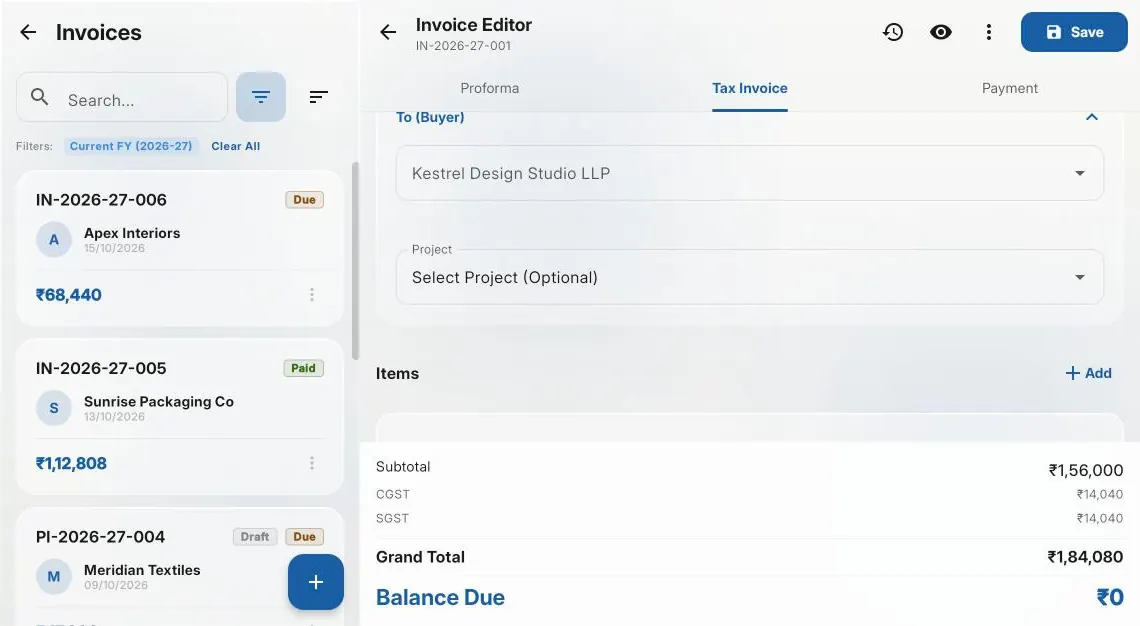Go back from Invoice Editor
The height and width of the screenshot is (626, 1140).
(x=388, y=32)
